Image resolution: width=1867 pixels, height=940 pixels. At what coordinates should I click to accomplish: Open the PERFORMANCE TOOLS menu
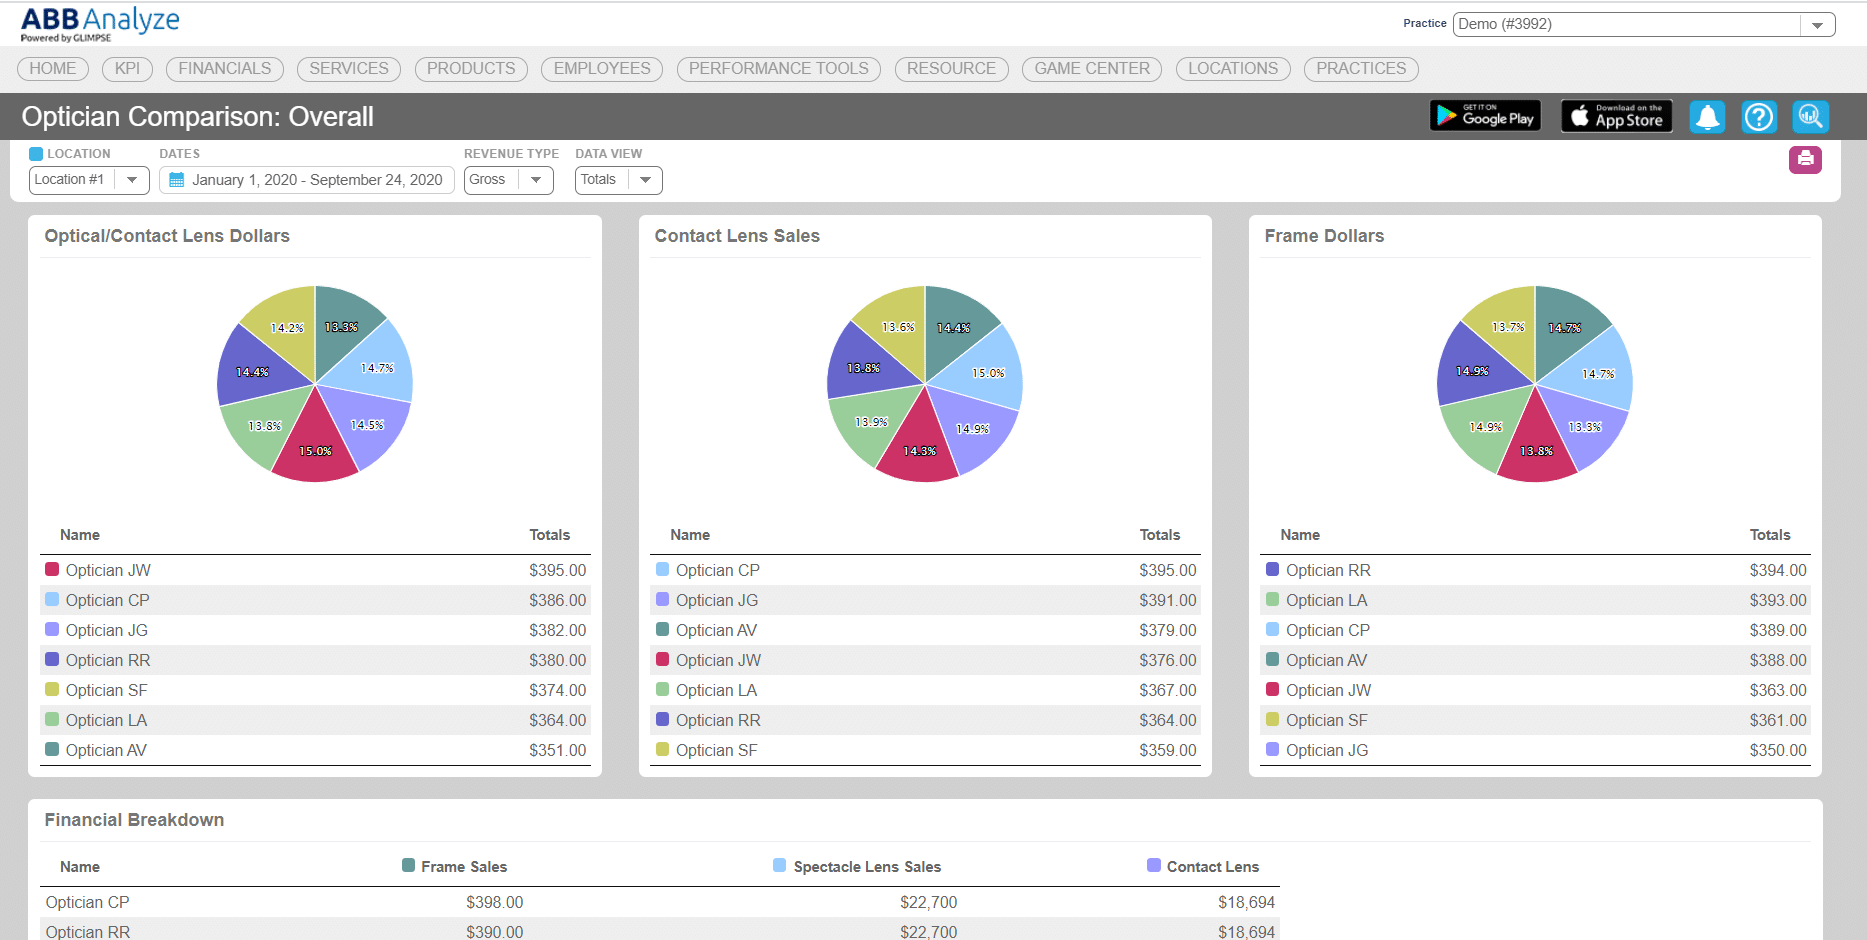(779, 69)
